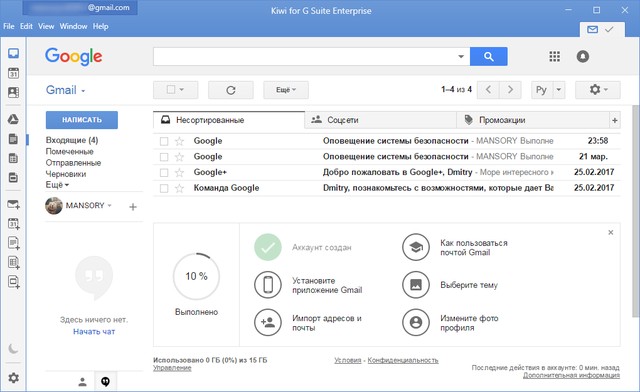Image resolution: width=640 pixels, height=392 pixels.
Task: Open Google Drive from the left sidebar
Action: pos(13,119)
